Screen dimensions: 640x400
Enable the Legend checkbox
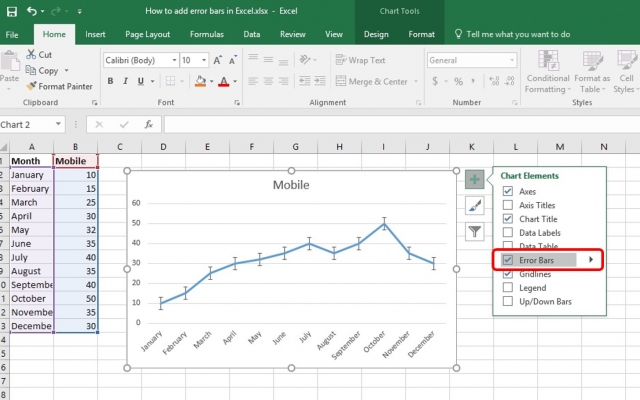click(507, 287)
